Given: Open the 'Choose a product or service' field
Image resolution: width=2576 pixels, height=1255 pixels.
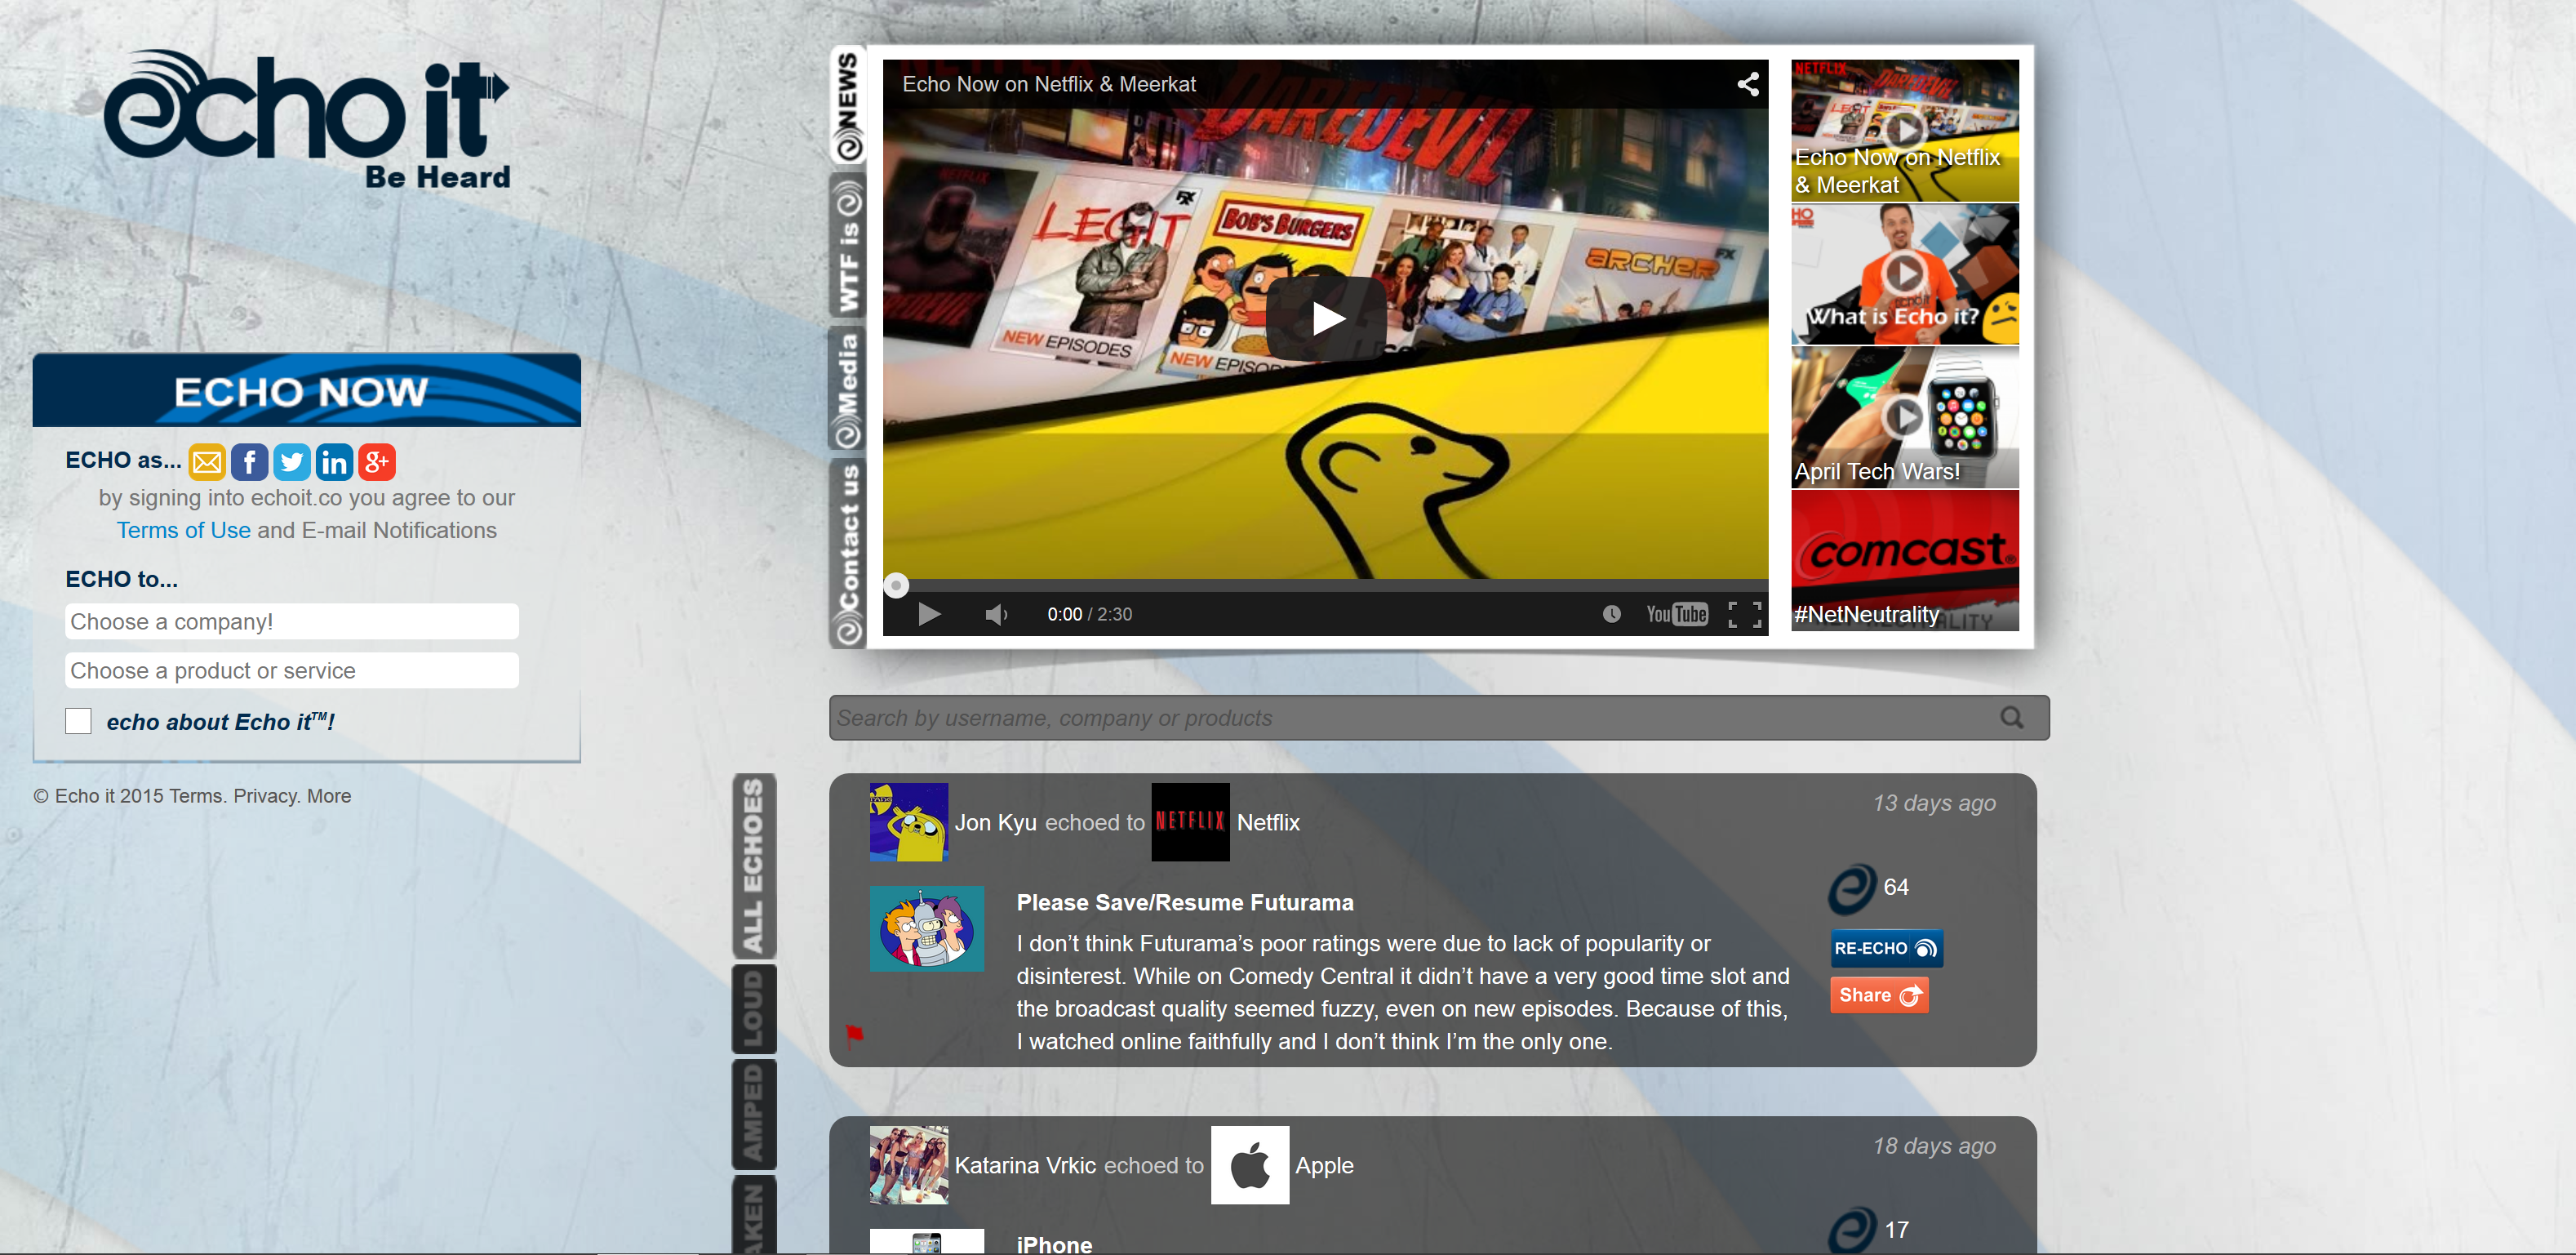Looking at the screenshot, I should coord(292,670).
